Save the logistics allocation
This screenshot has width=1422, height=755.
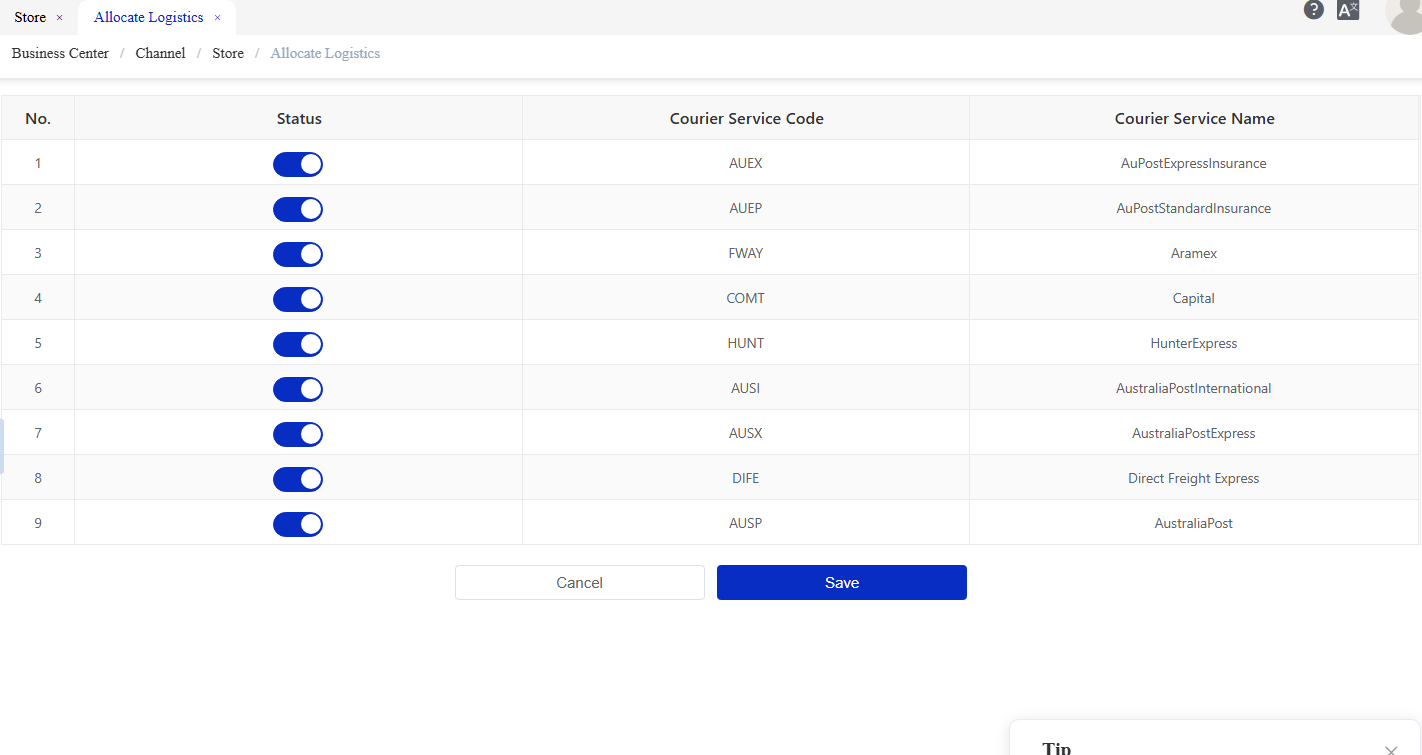842,583
